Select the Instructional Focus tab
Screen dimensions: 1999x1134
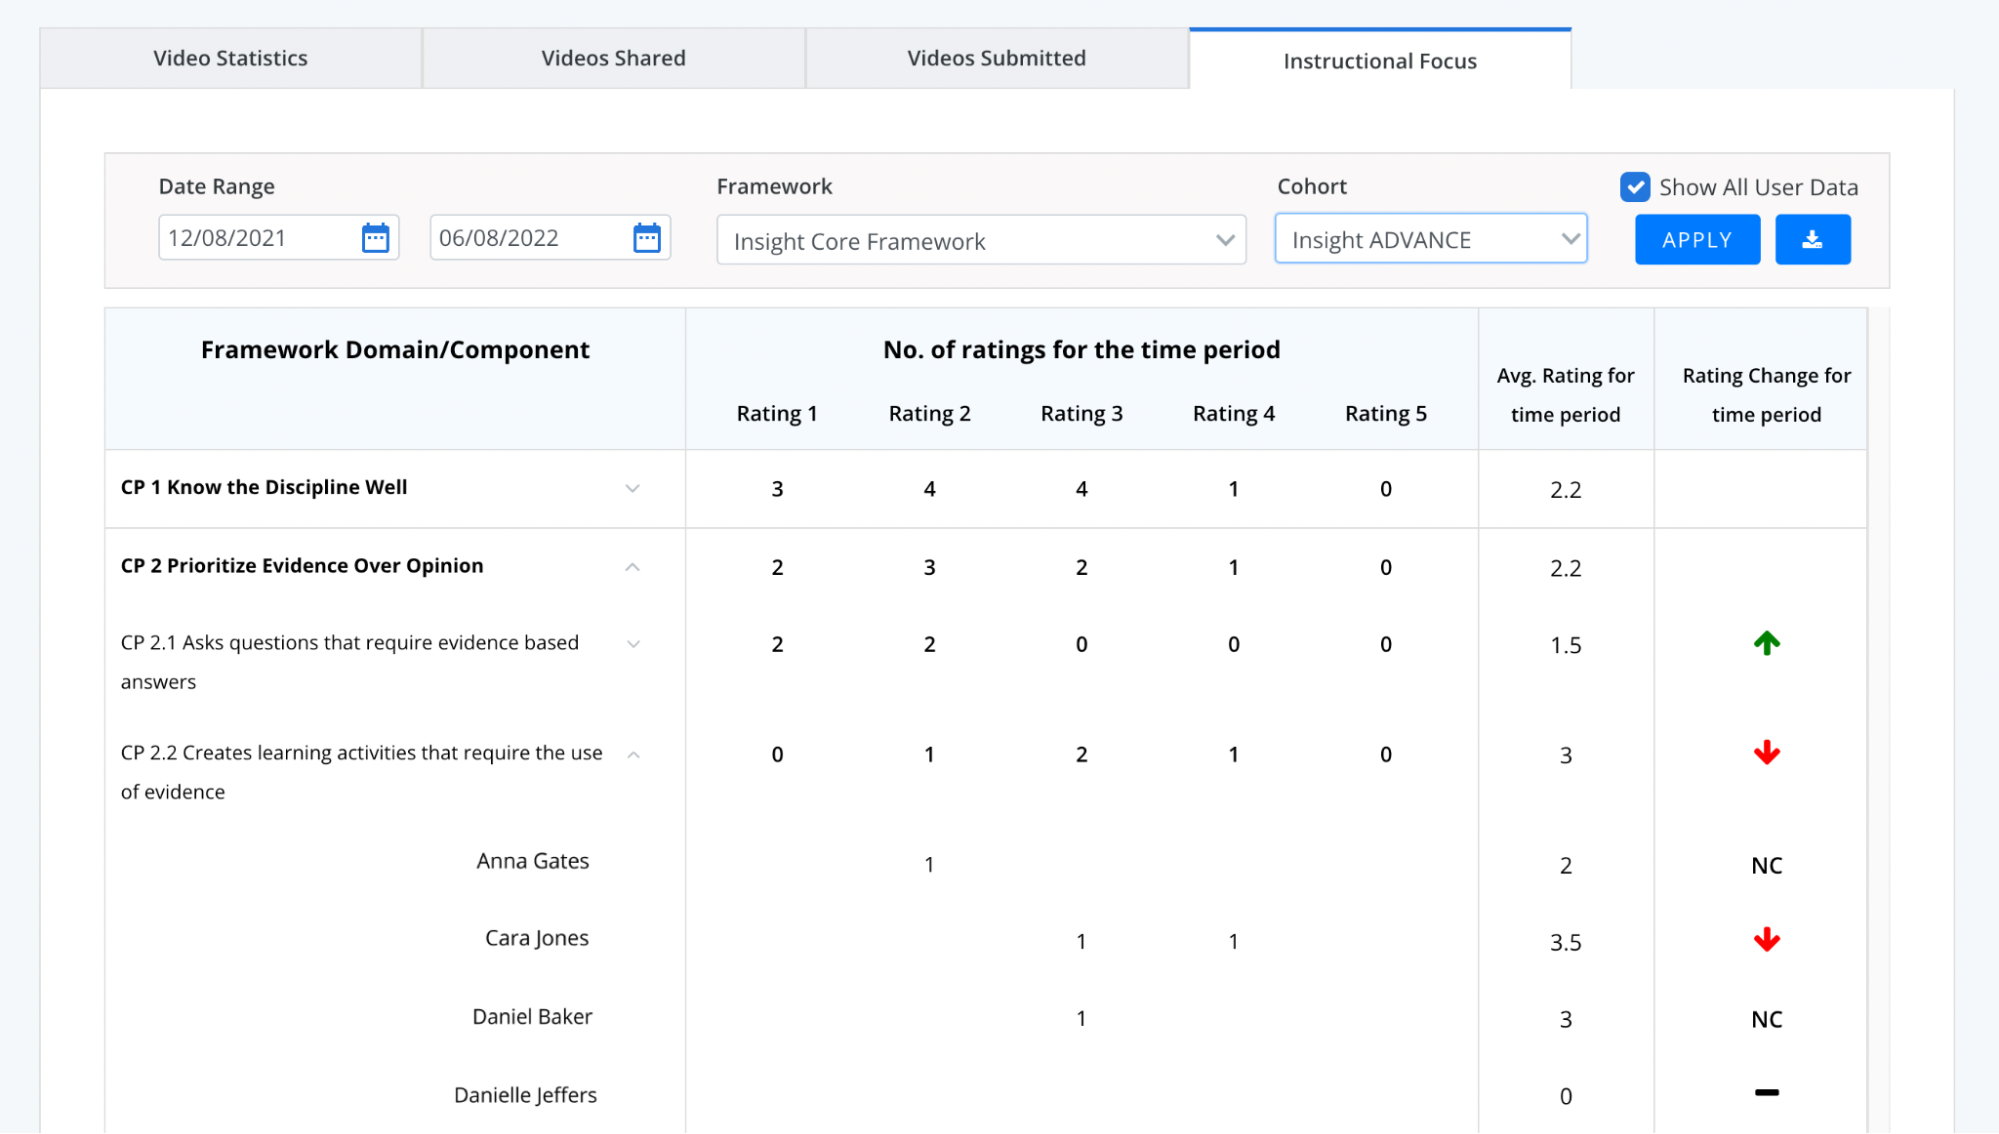[x=1380, y=60]
